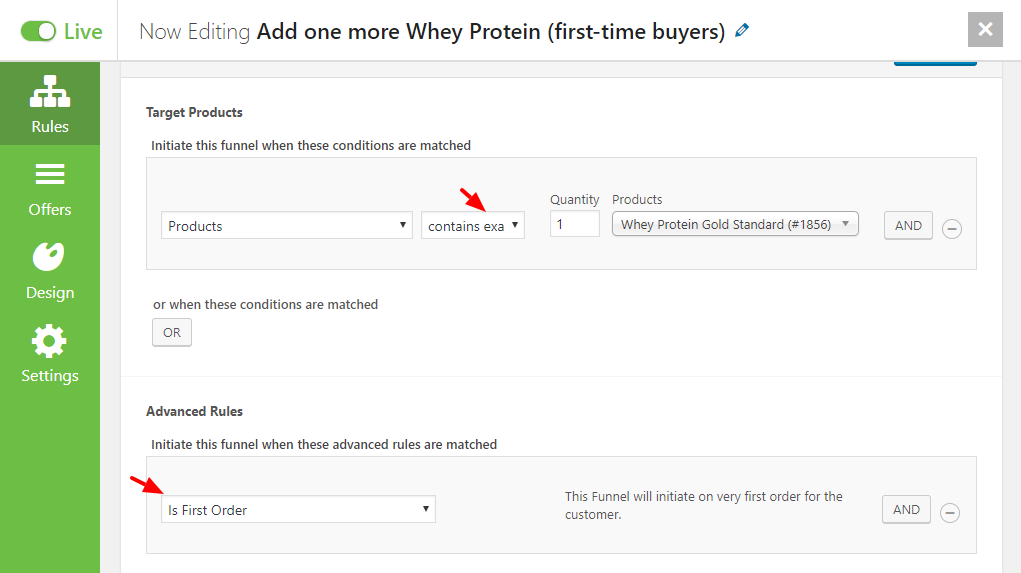Open the Offers section icon
The image size is (1021, 573).
[x=49, y=174]
